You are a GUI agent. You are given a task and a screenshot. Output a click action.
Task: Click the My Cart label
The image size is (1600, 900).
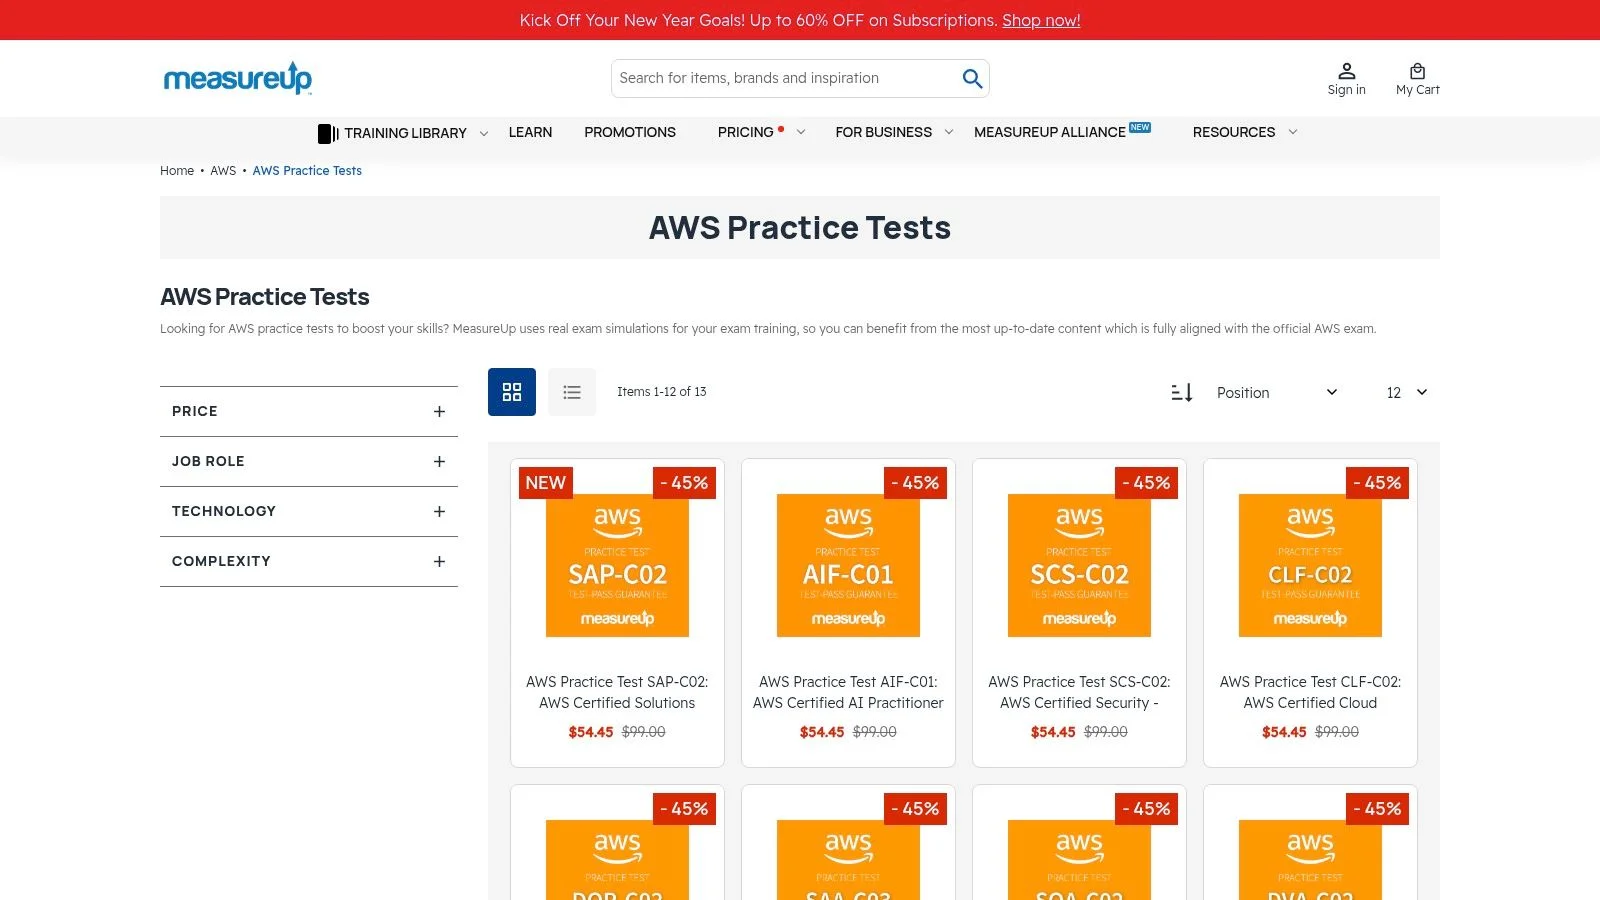(1418, 90)
